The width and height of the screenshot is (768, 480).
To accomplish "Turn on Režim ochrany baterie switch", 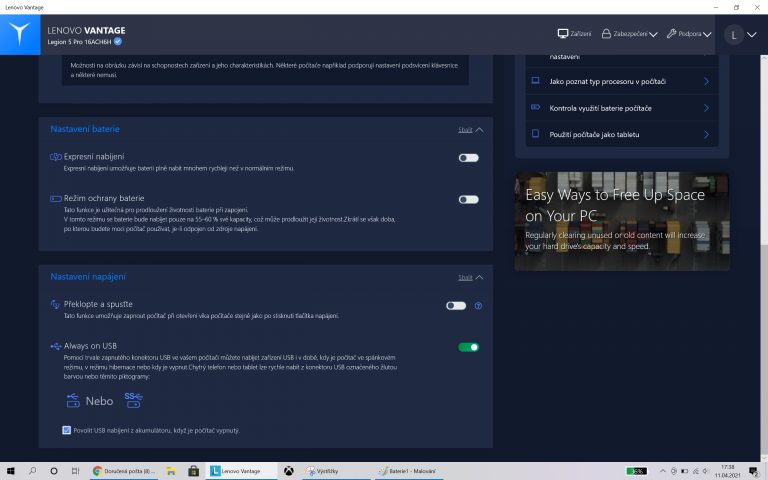I will click(x=468, y=199).
